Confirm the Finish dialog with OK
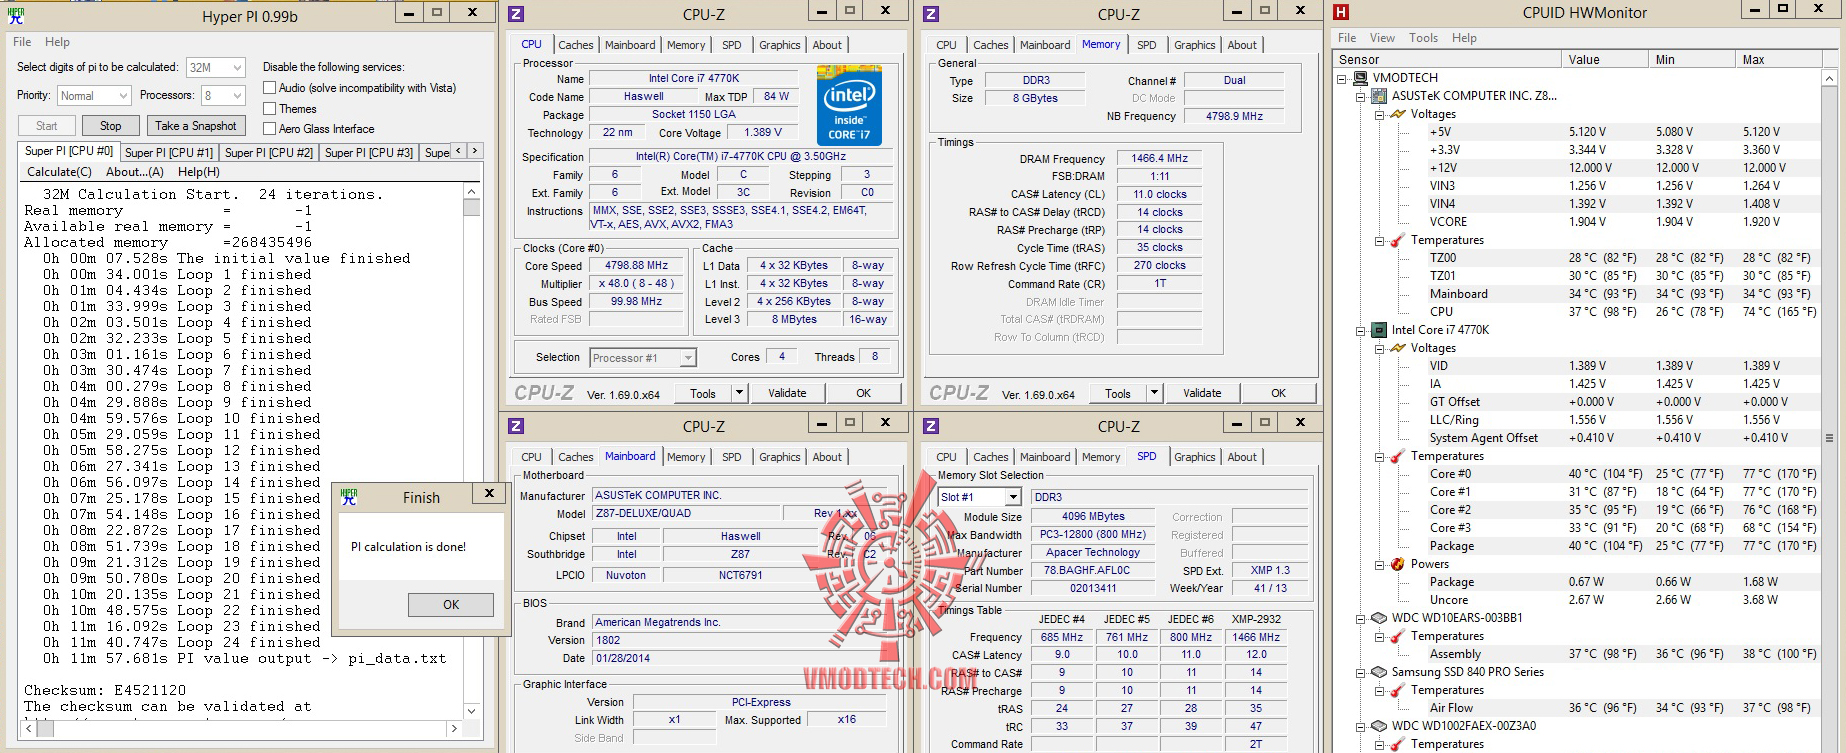Viewport: 1846px width, 753px height. click(x=451, y=605)
